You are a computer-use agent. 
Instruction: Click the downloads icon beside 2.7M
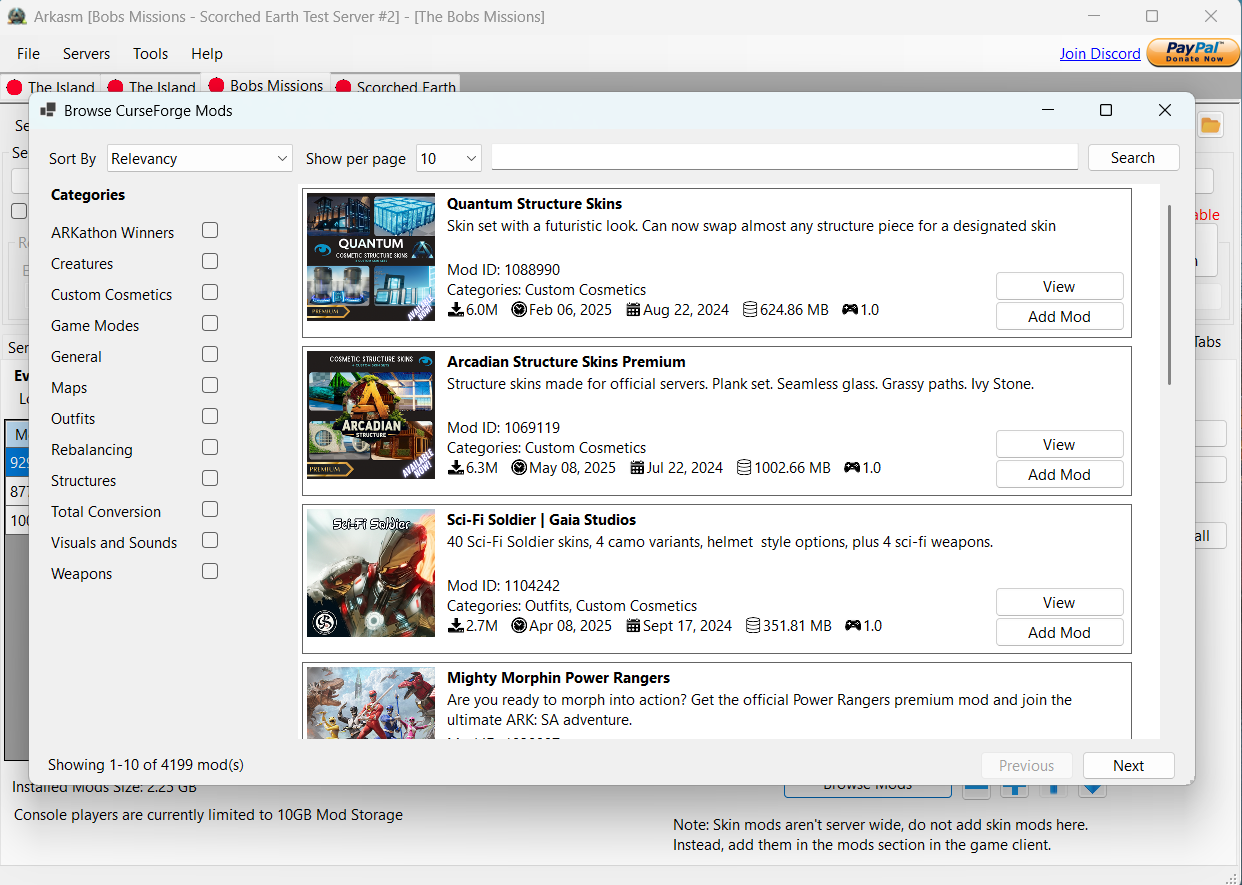tap(456, 626)
